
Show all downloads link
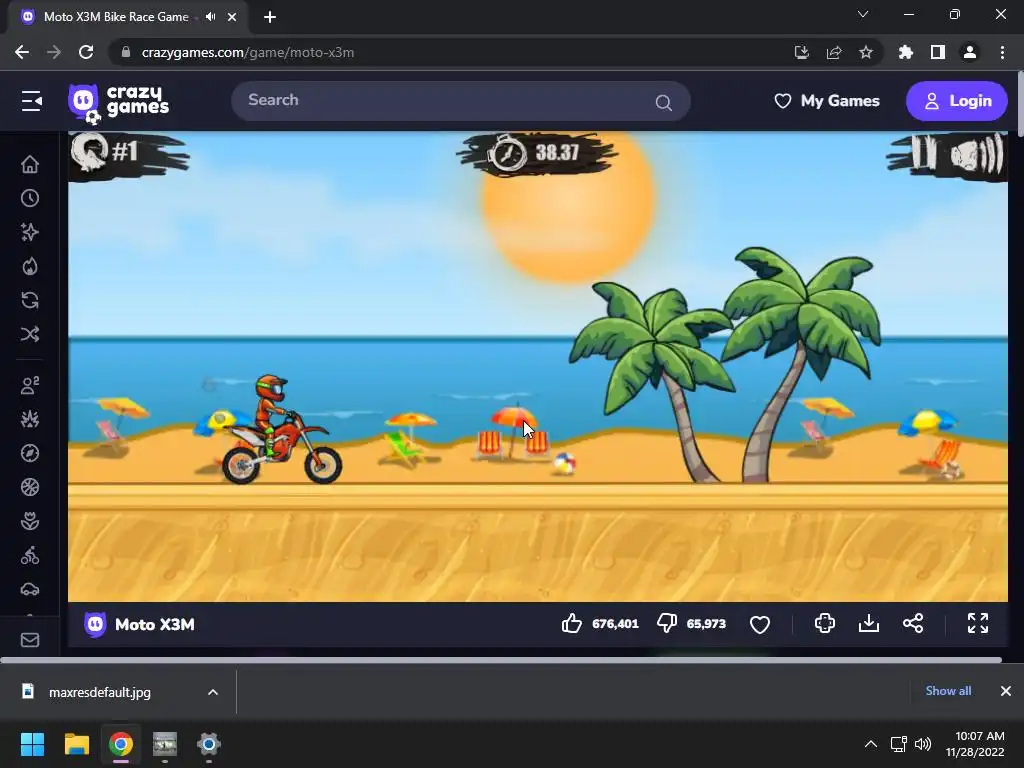(x=948, y=691)
